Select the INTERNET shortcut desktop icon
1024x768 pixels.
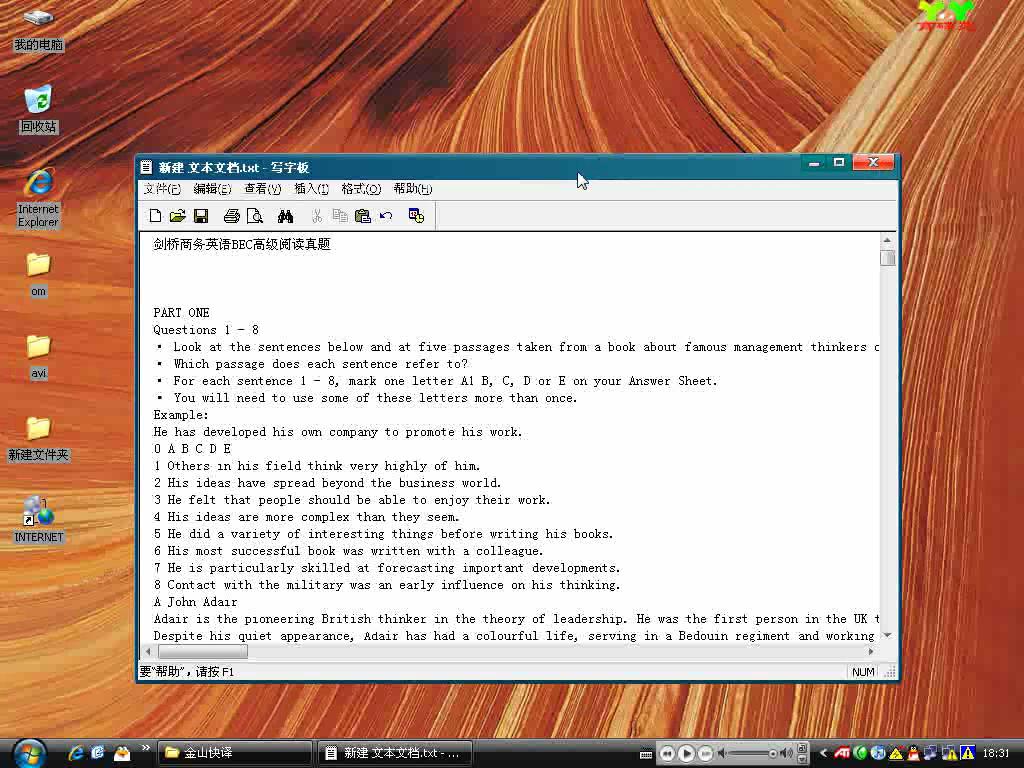pos(39,520)
